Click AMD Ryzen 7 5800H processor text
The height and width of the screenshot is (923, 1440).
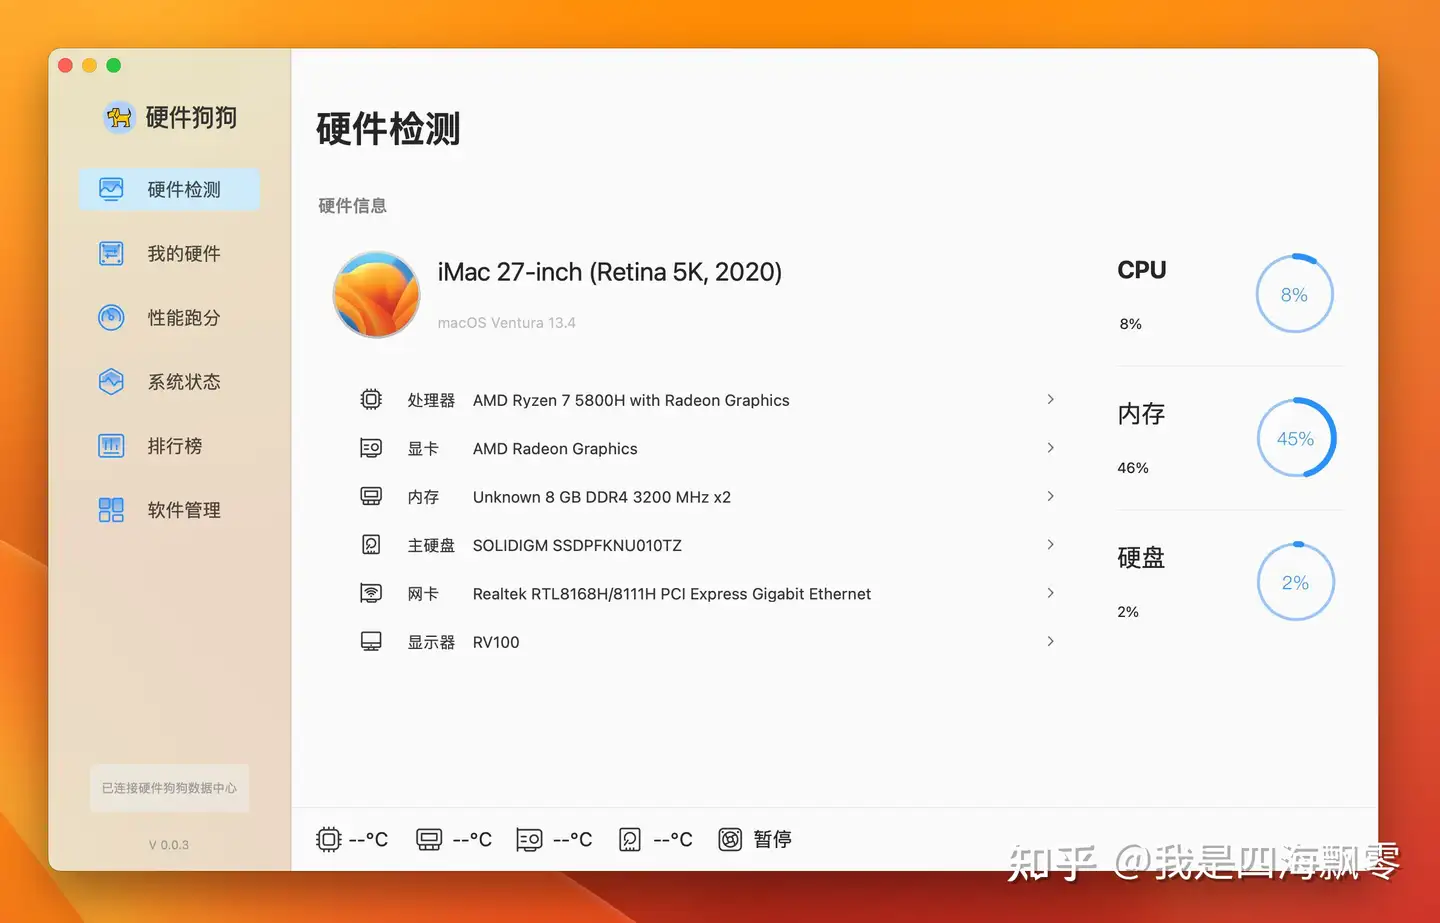click(x=631, y=400)
